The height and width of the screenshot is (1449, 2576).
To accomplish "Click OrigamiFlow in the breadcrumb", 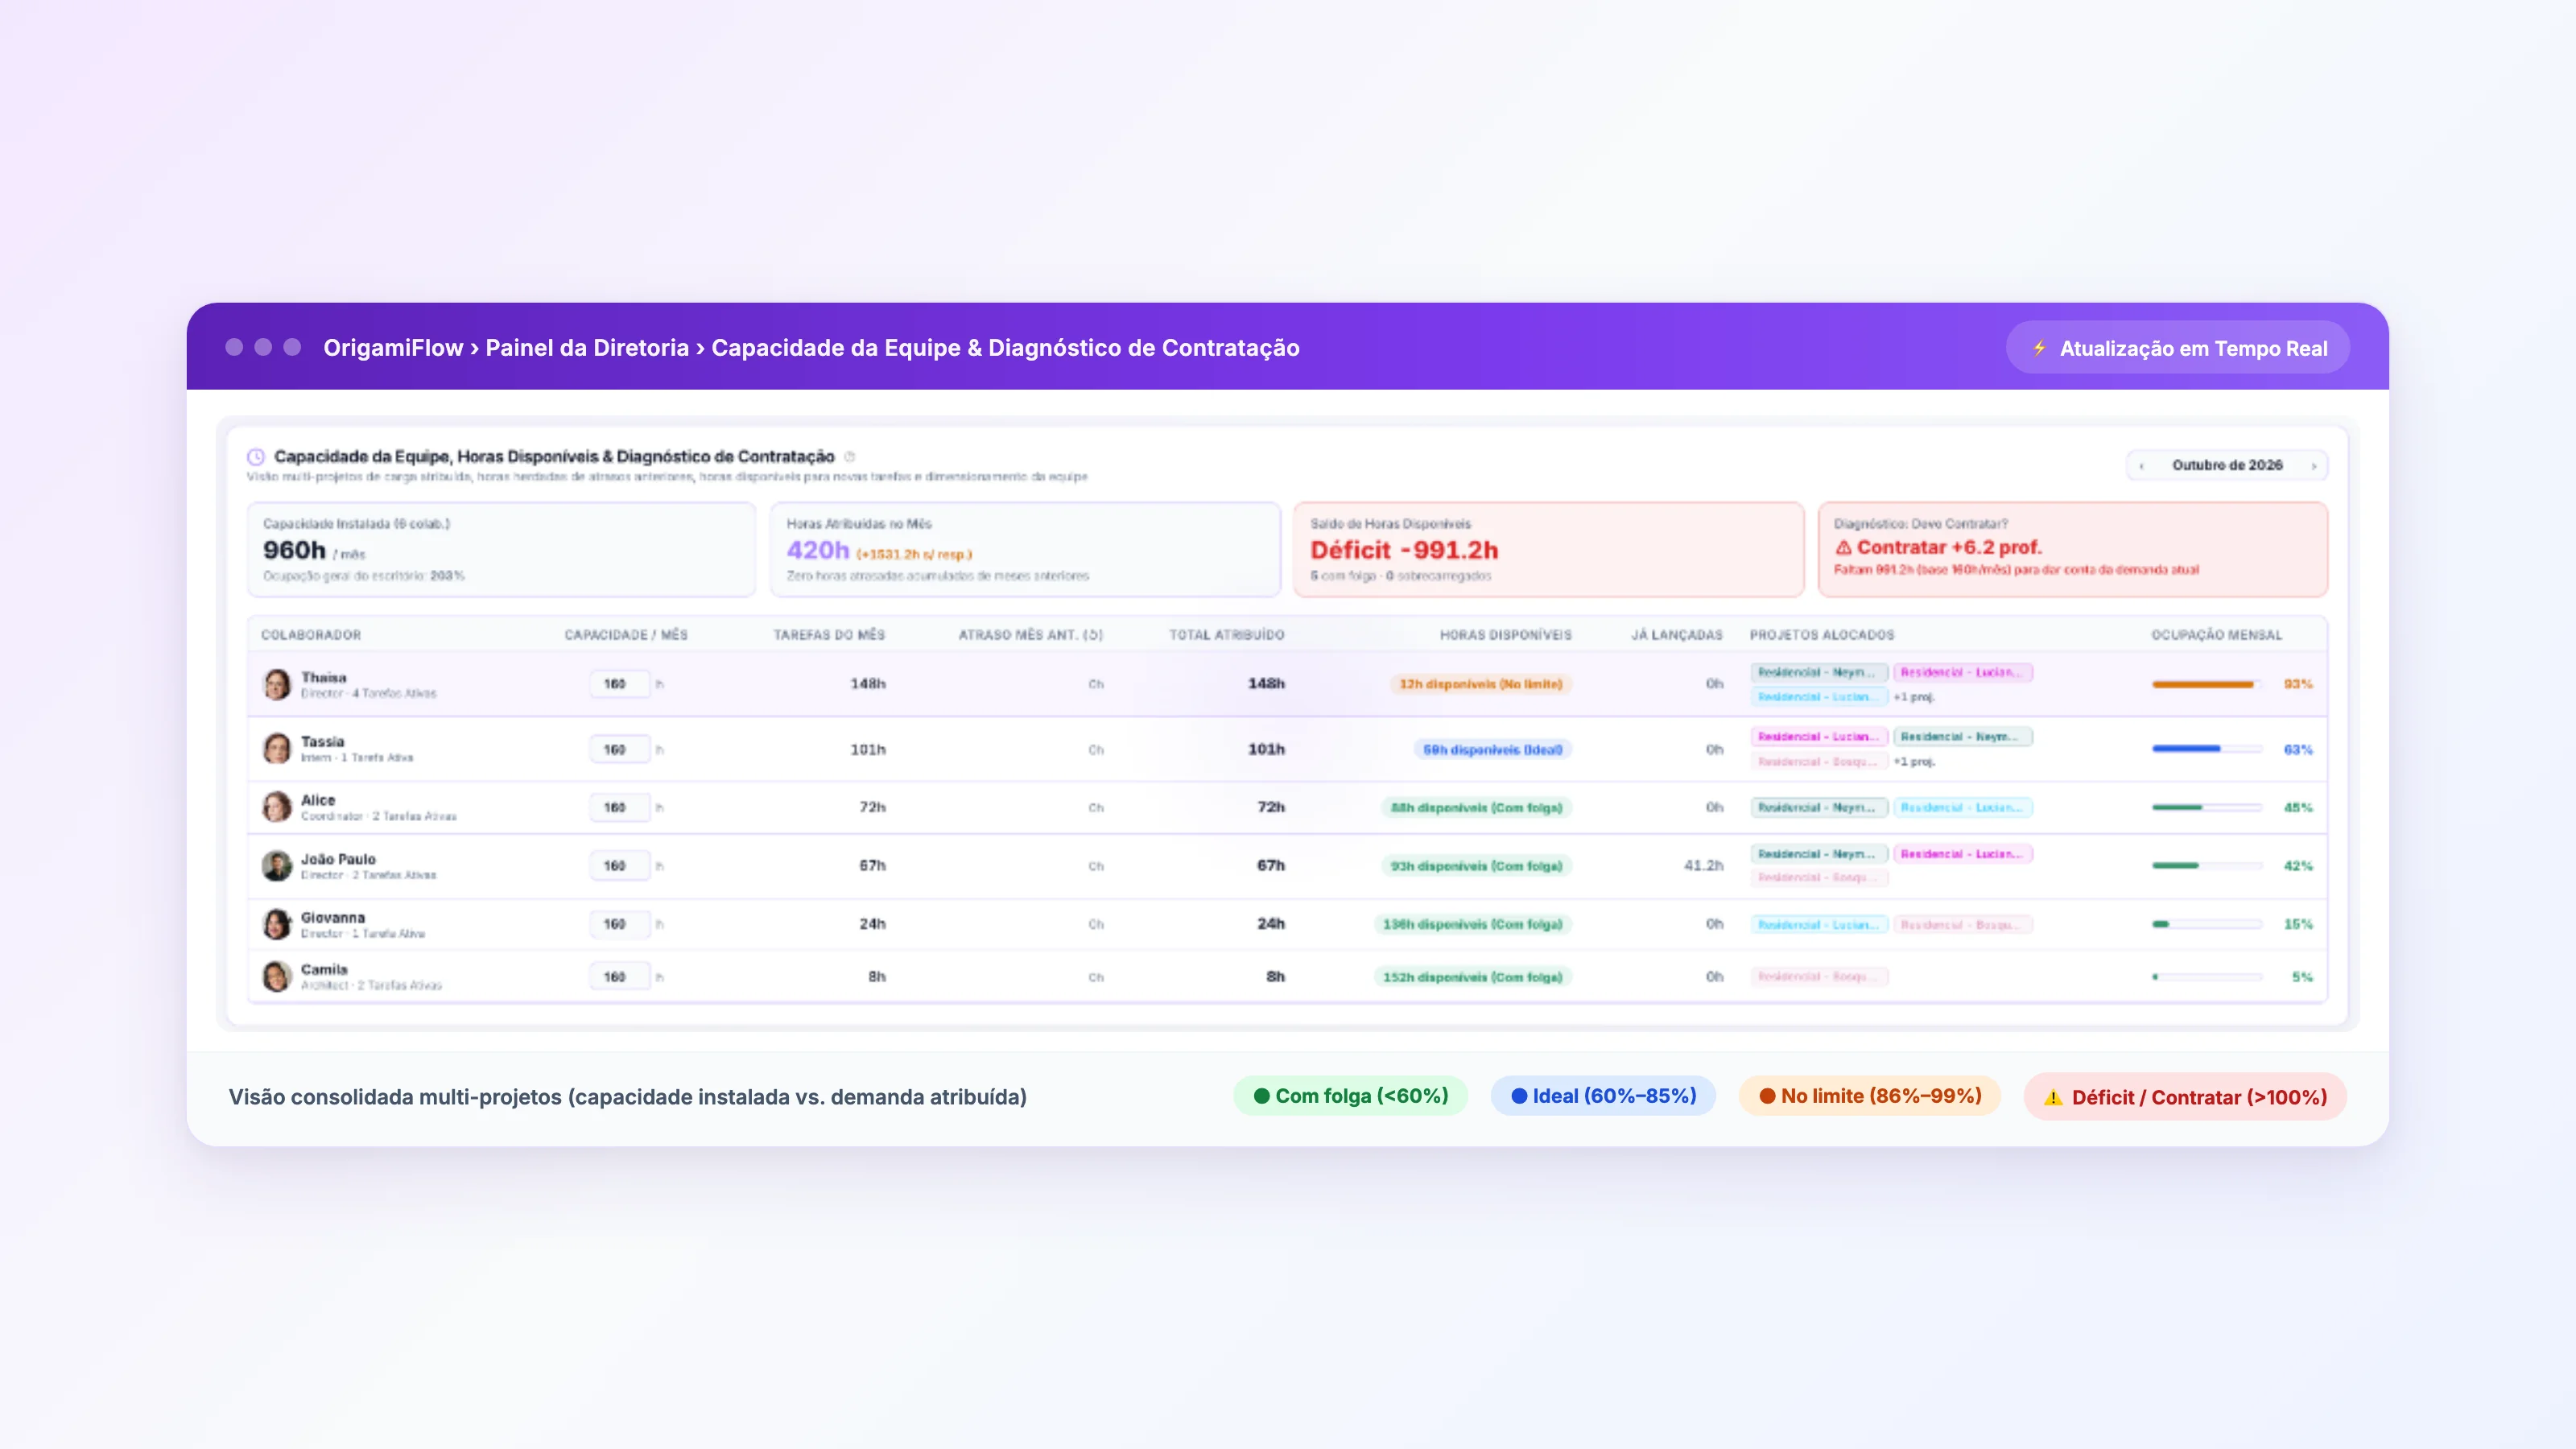I will 393,348.
